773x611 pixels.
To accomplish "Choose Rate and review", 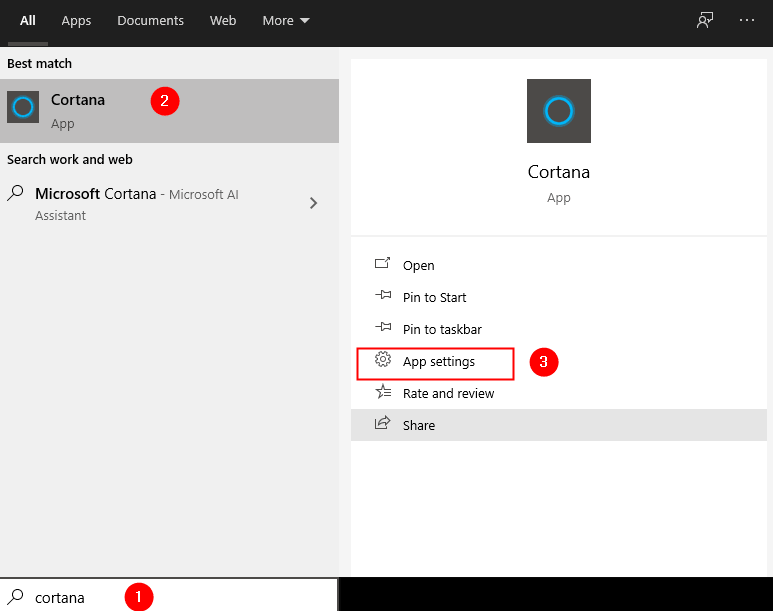I will pos(448,393).
